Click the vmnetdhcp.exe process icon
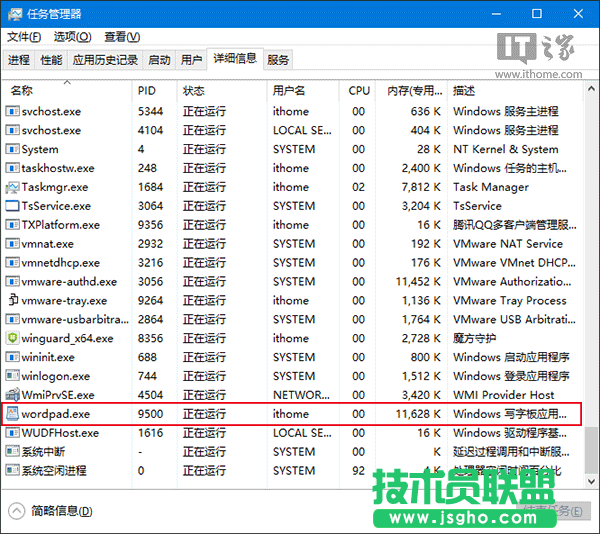Viewport: 600px width, 534px height. pos(12,263)
